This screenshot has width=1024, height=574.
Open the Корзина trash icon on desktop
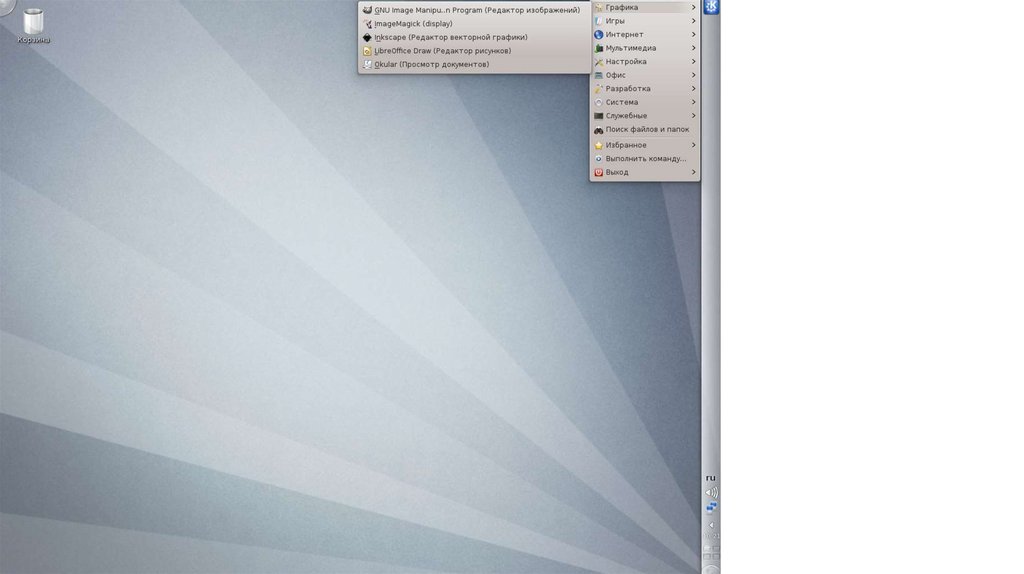point(33,24)
